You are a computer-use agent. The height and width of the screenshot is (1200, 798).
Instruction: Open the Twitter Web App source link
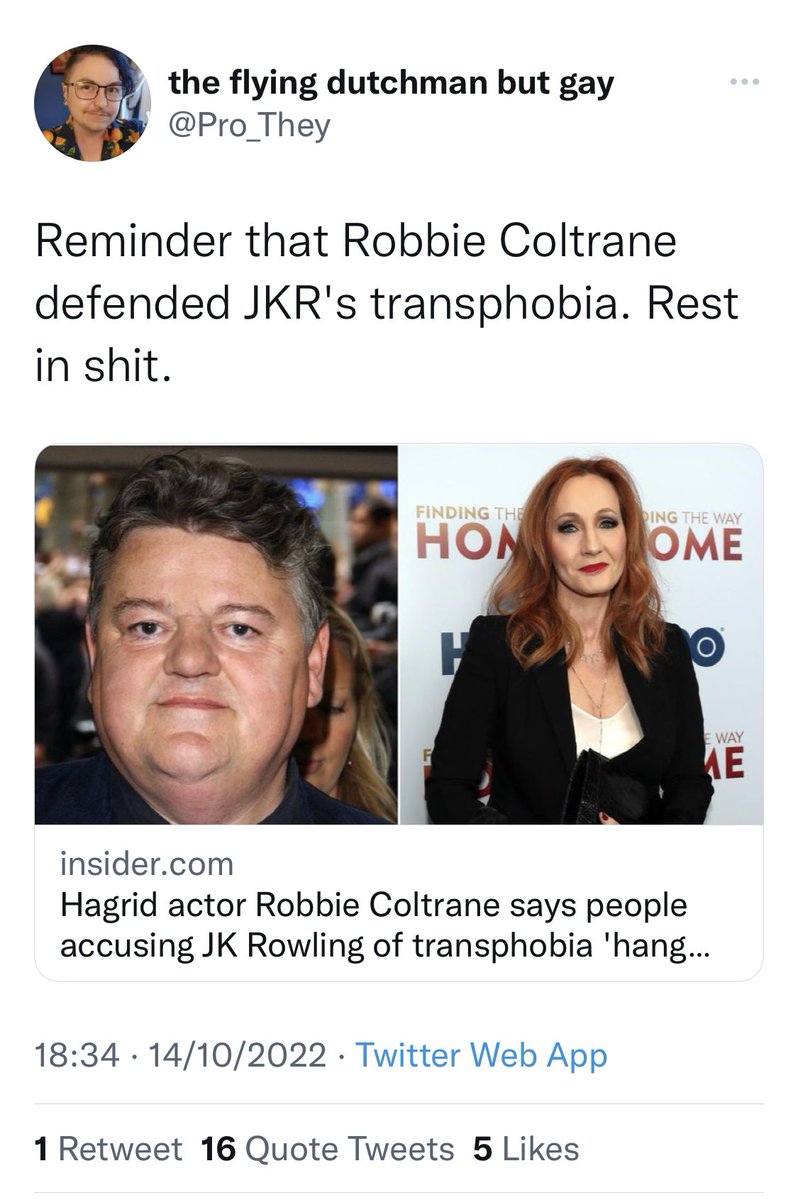pyautogui.click(x=481, y=1055)
